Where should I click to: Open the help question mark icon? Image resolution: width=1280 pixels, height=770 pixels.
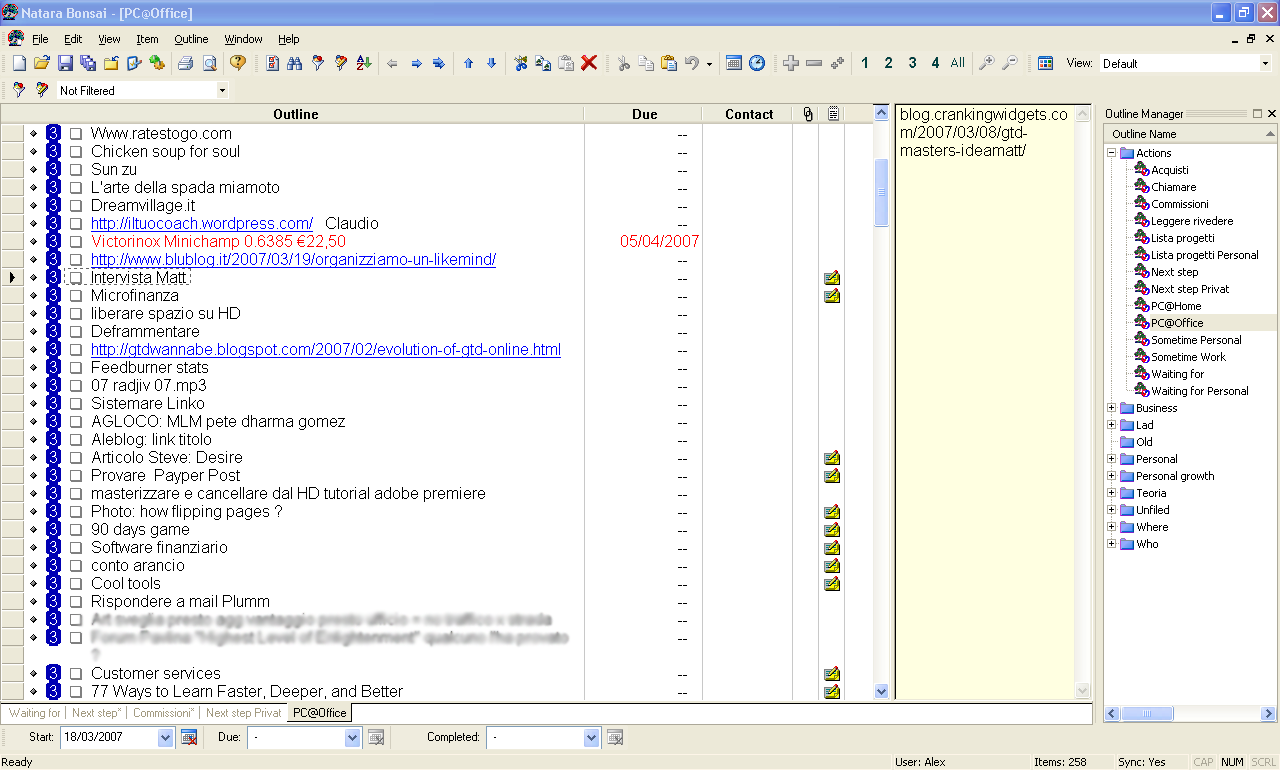pos(238,63)
